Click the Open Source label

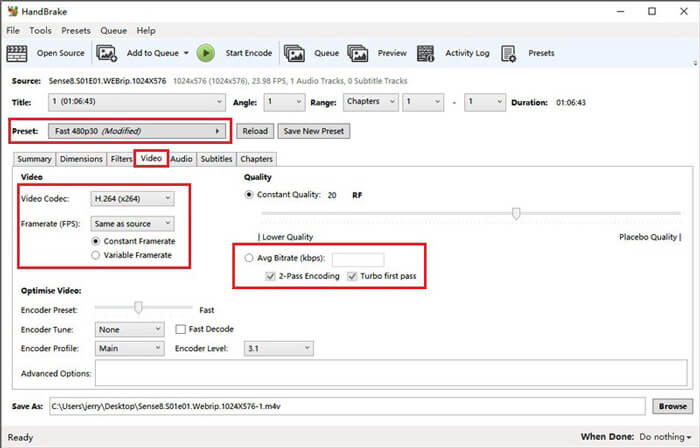60,53
